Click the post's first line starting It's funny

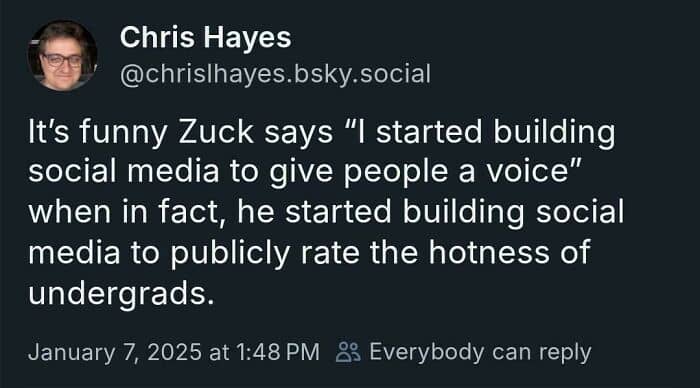[321, 133]
